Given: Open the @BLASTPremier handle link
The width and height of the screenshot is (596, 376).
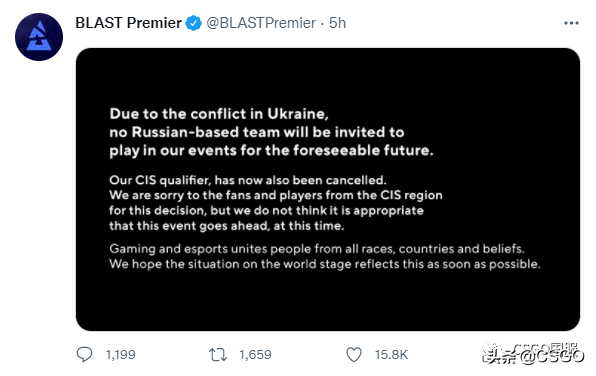Looking at the screenshot, I should tap(261, 23).
